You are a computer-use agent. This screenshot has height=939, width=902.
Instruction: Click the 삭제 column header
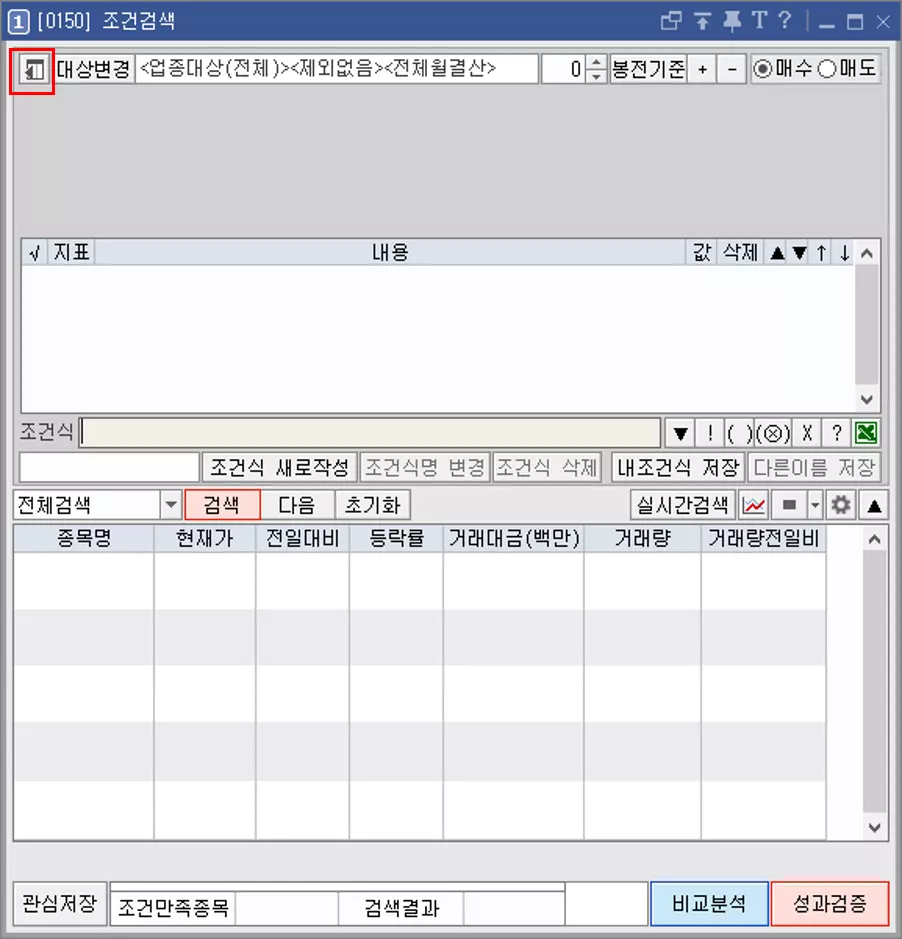click(x=740, y=253)
